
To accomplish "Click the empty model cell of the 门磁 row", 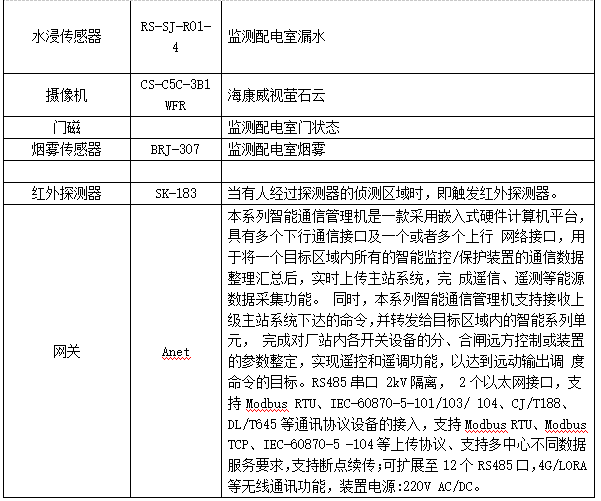I will [x=176, y=127].
